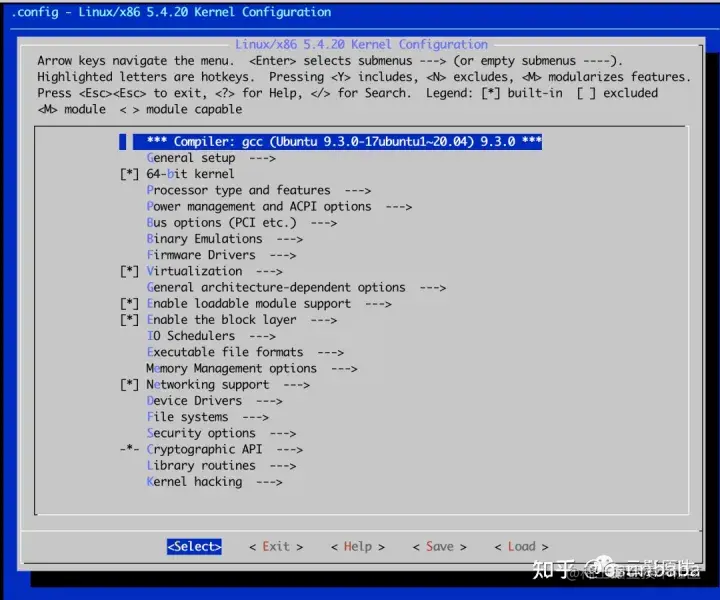
Task: Expand Bus options (PCI etc.) arrow
Action: pyautogui.click(x=324, y=223)
